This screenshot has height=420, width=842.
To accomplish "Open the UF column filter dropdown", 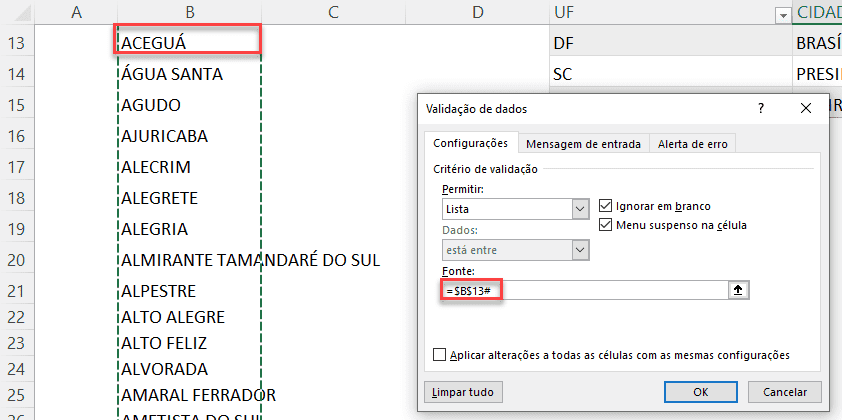I will coord(782,14).
